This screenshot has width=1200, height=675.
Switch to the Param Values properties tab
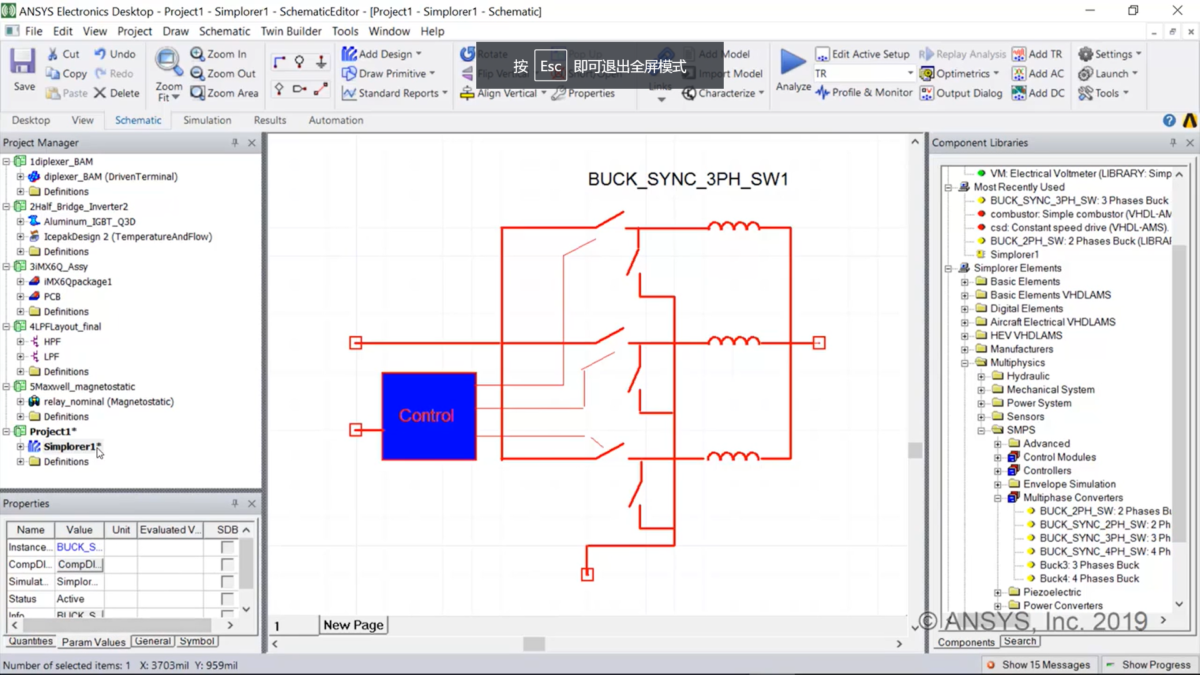94,642
